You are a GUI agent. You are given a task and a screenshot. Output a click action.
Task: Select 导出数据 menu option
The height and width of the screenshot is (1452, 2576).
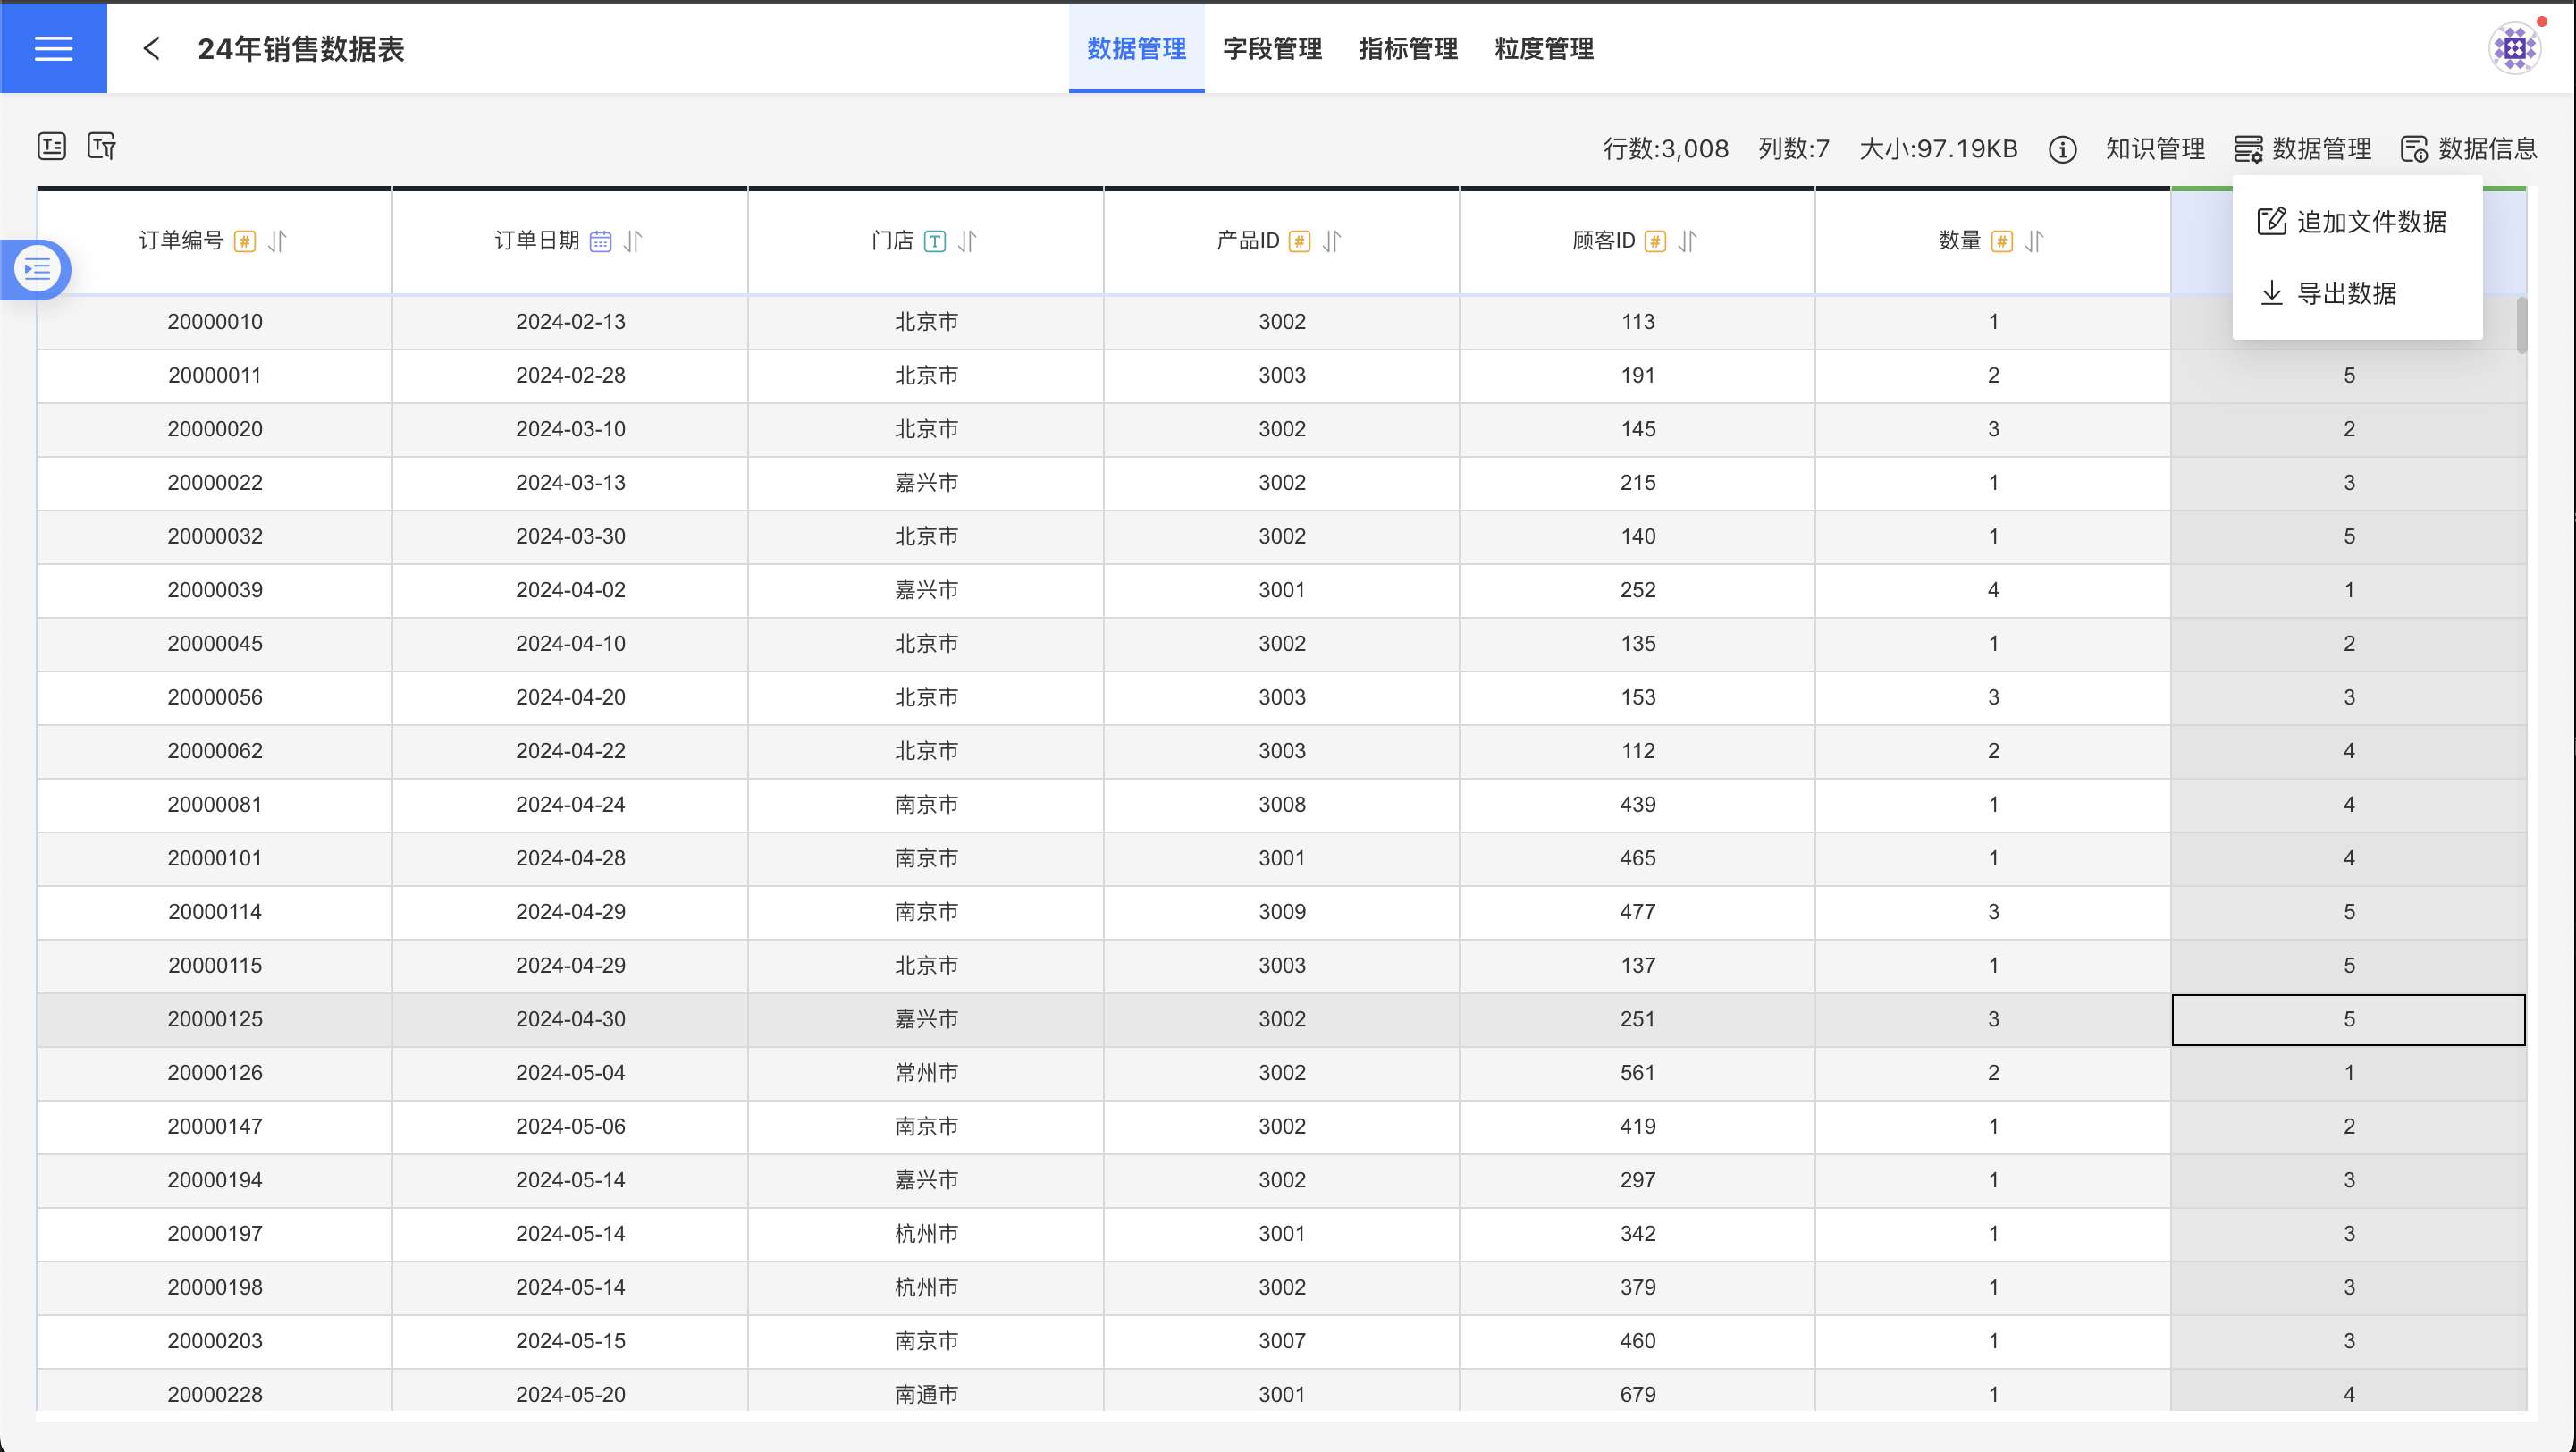click(x=2330, y=293)
